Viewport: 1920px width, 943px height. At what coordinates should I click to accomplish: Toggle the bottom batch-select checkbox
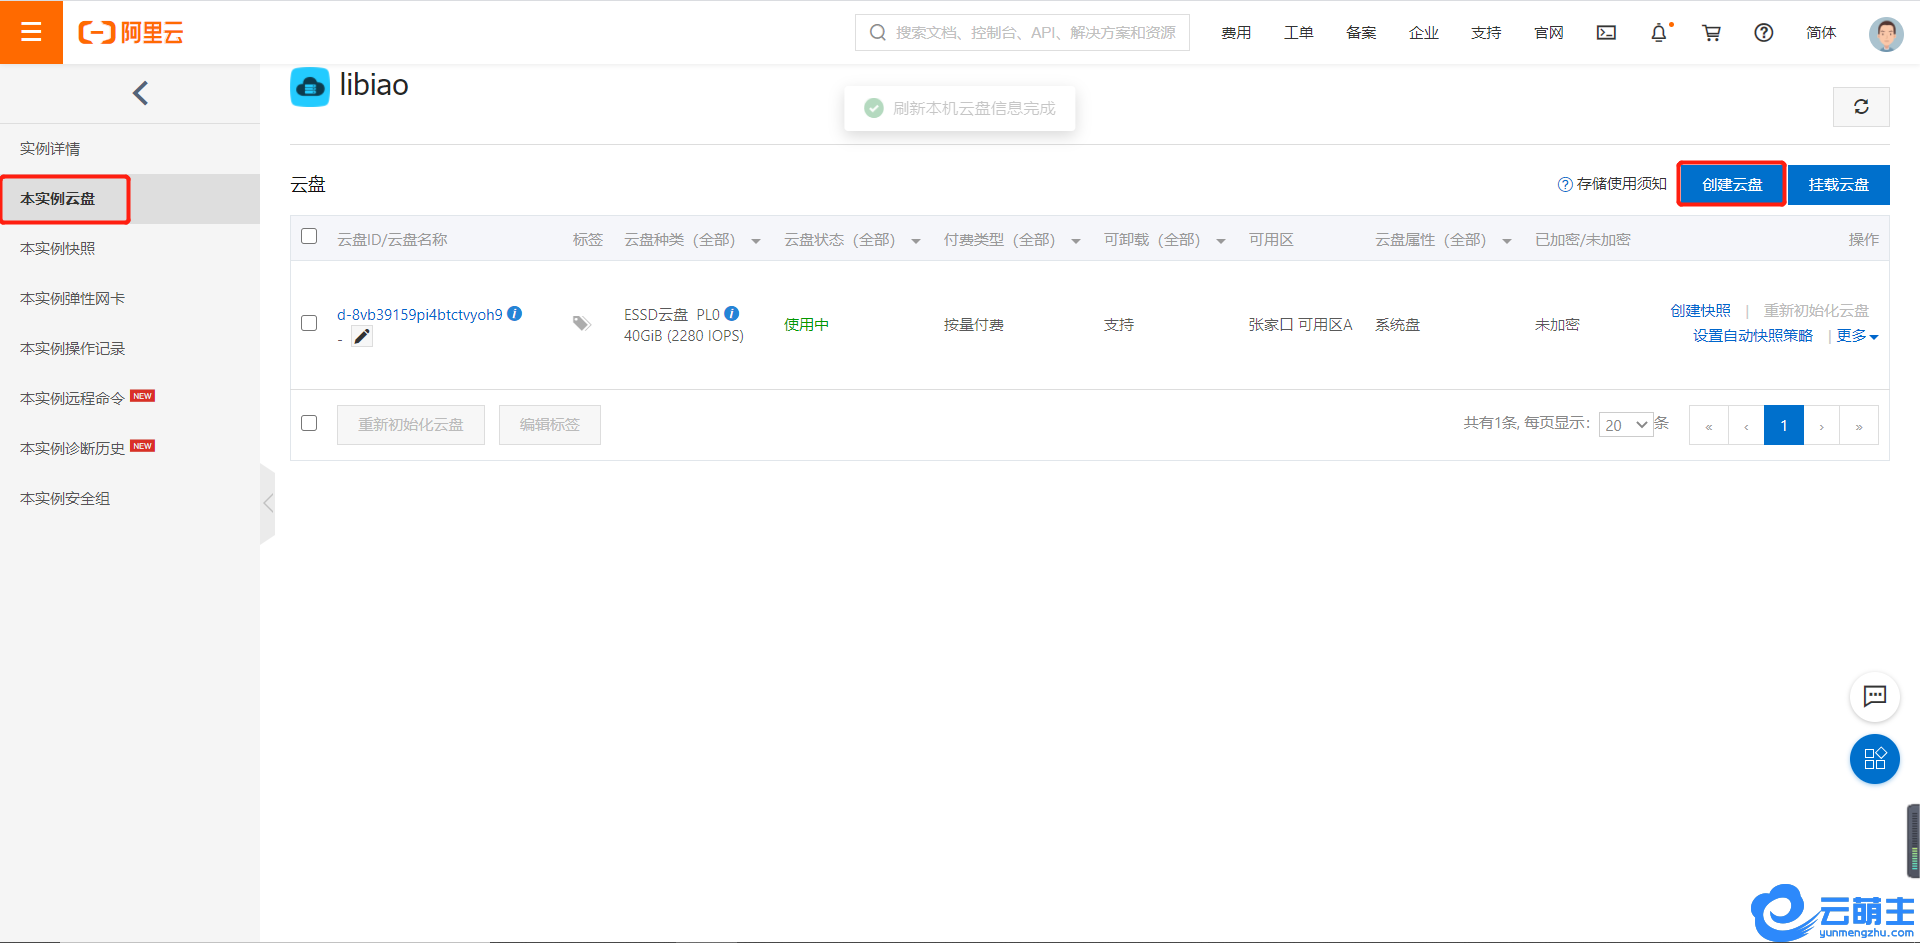point(309,423)
